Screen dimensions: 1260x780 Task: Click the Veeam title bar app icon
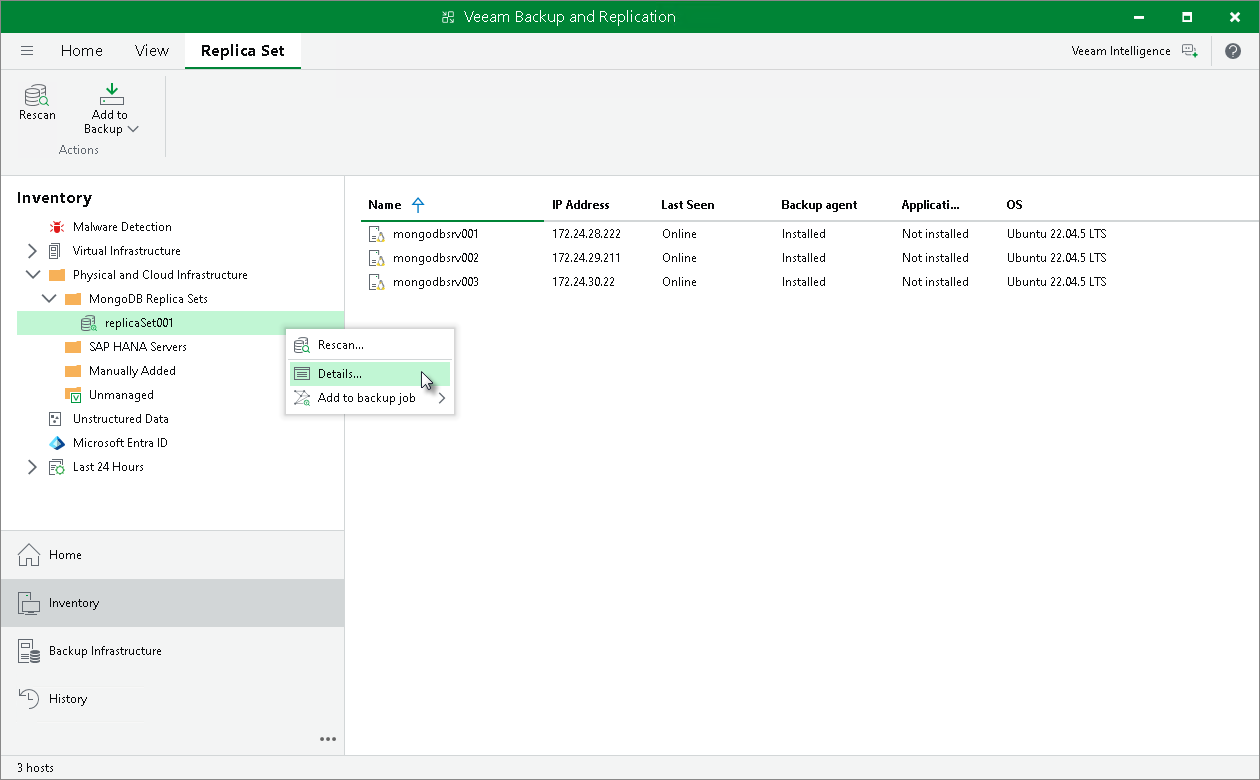click(x=447, y=17)
